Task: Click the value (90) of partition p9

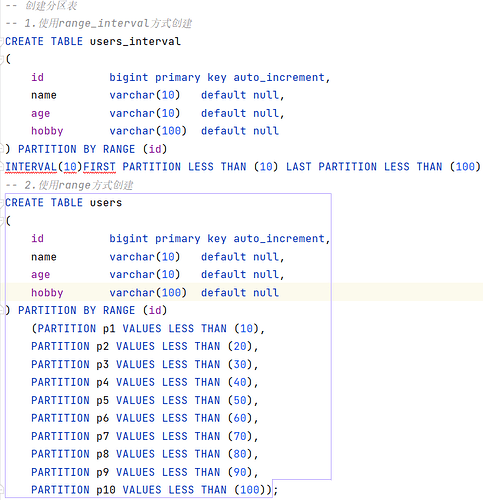Action: pos(240,472)
